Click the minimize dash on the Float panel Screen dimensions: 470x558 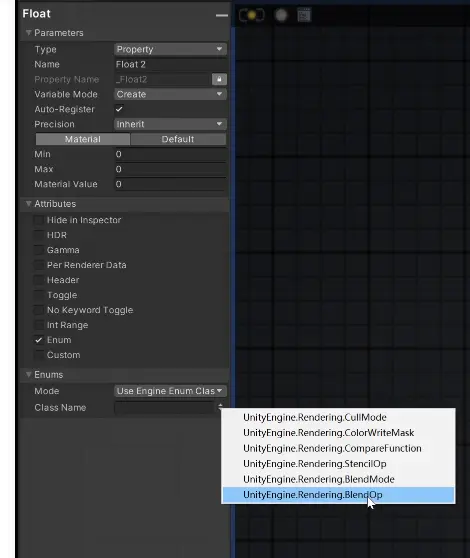[x=221, y=15]
